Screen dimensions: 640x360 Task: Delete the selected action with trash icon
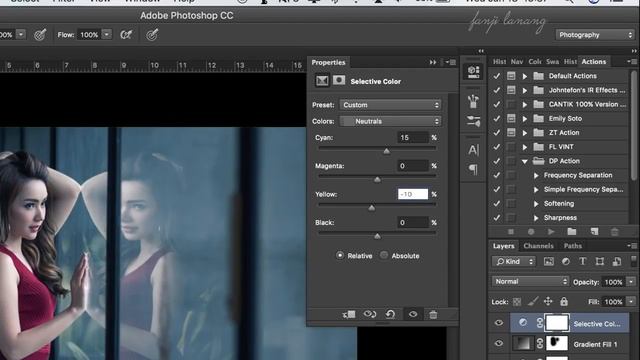pyautogui.click(x=615, y=231)
